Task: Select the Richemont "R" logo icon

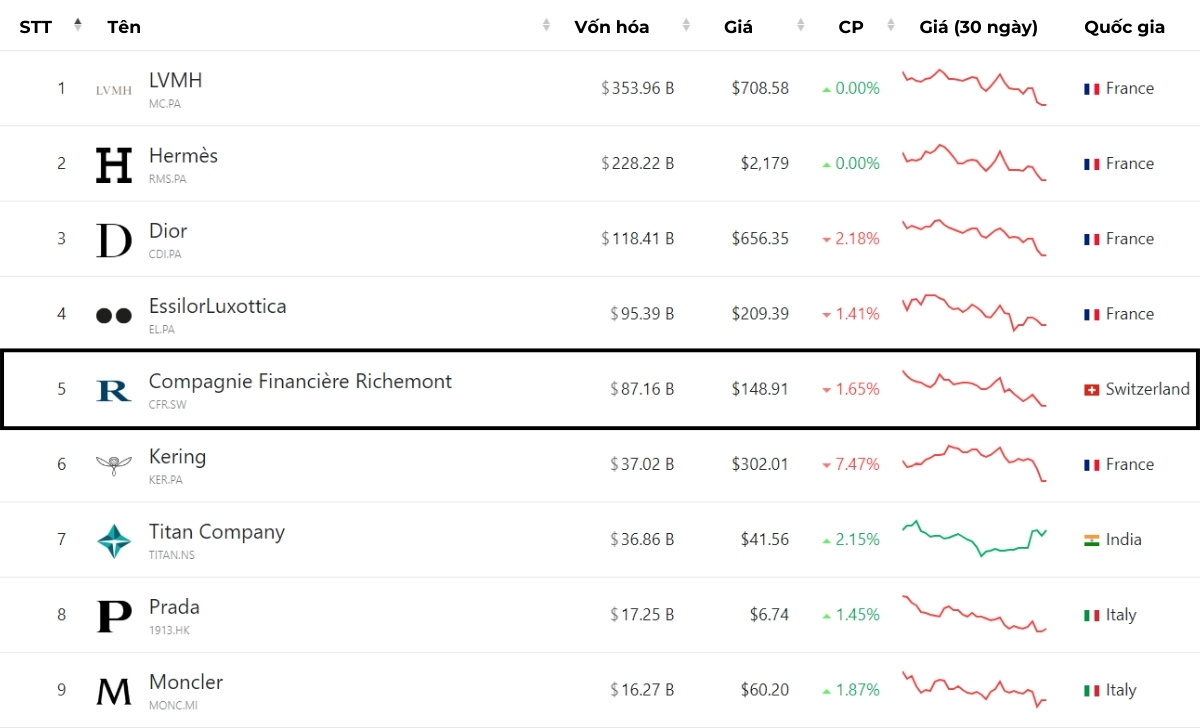Action: pyautogui.click(x=115, y=389)
